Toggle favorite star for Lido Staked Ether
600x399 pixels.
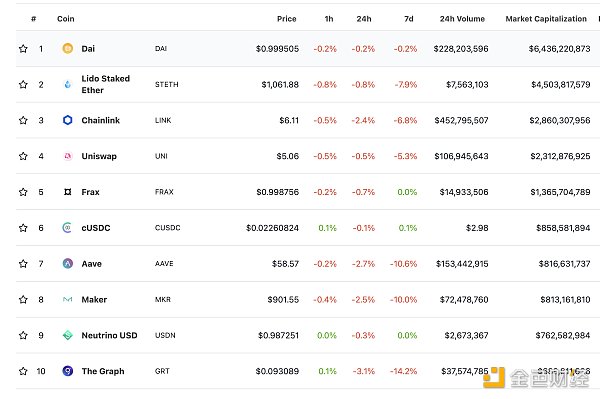point(23,85)
